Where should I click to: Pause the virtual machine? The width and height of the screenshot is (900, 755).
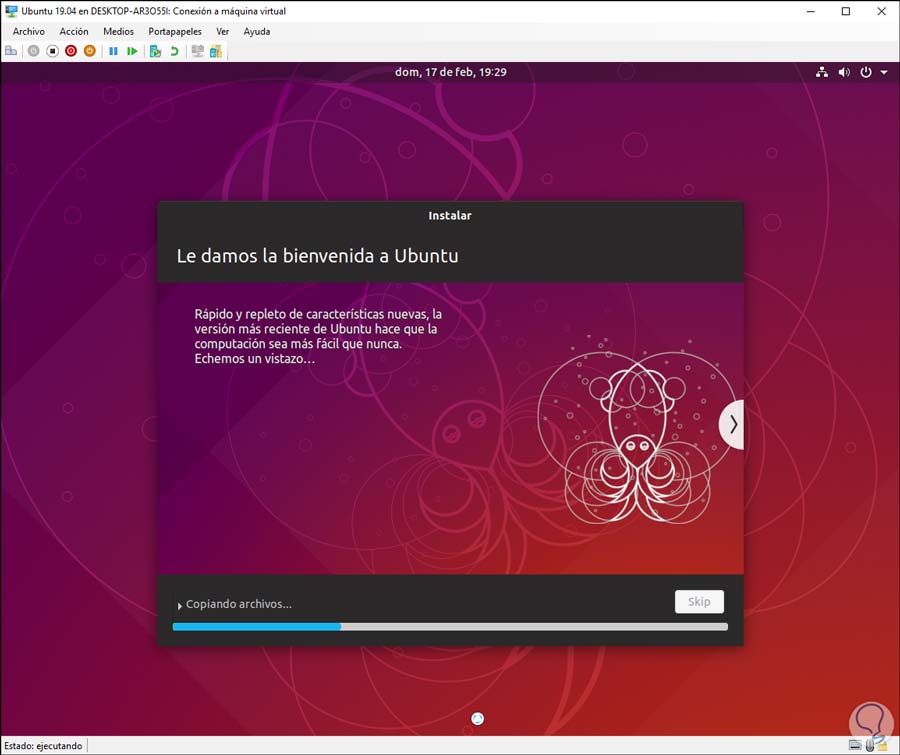coord(113,51)
